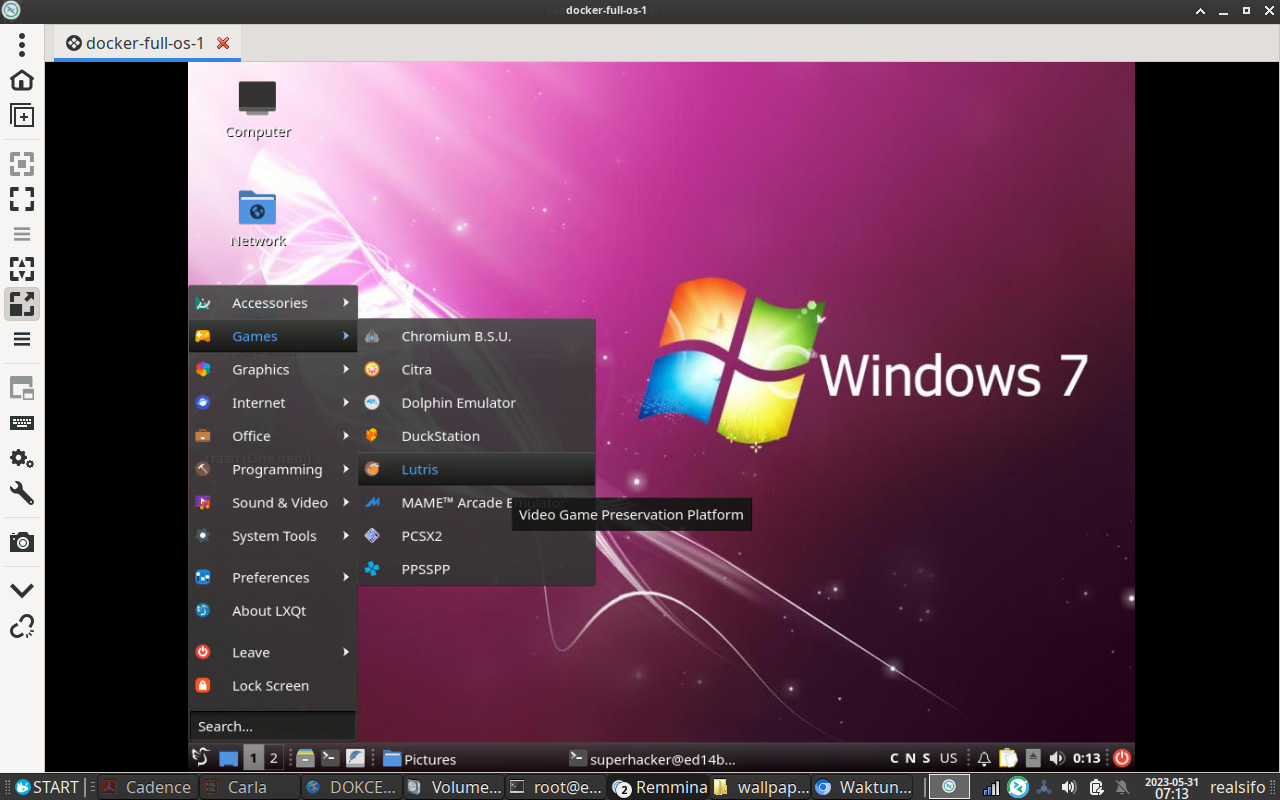
Task: Open the Network desktop icon
Action: 258,217
